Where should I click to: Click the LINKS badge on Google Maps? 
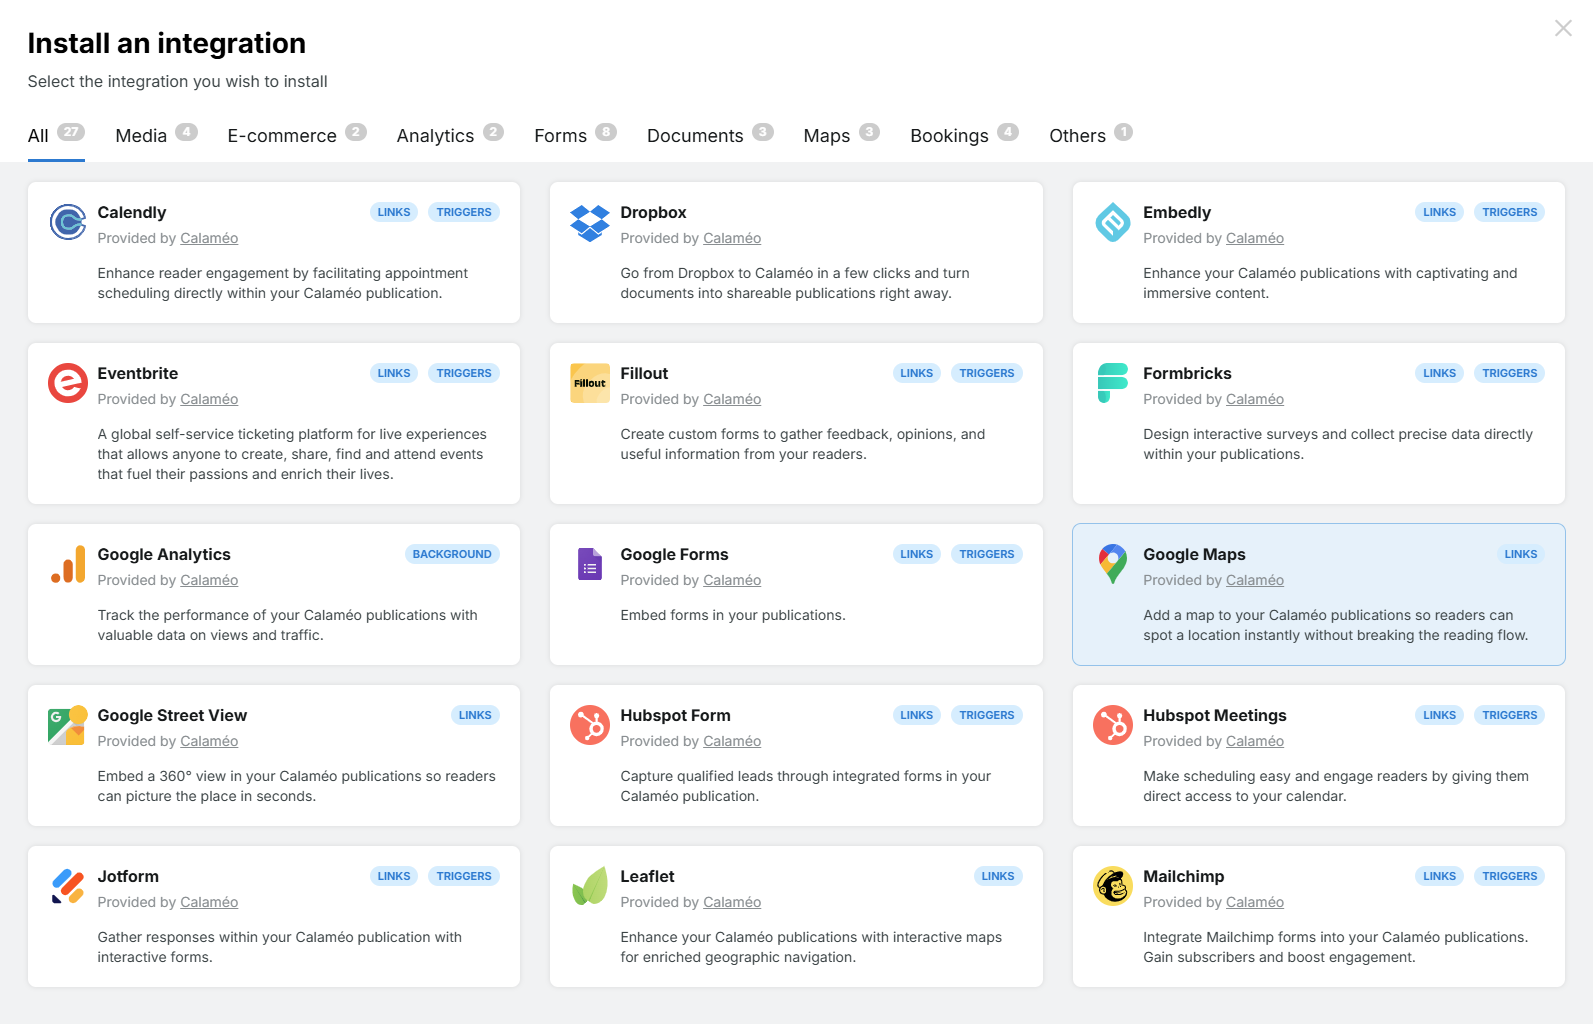pyautogui.click(x=1521, y=554)
